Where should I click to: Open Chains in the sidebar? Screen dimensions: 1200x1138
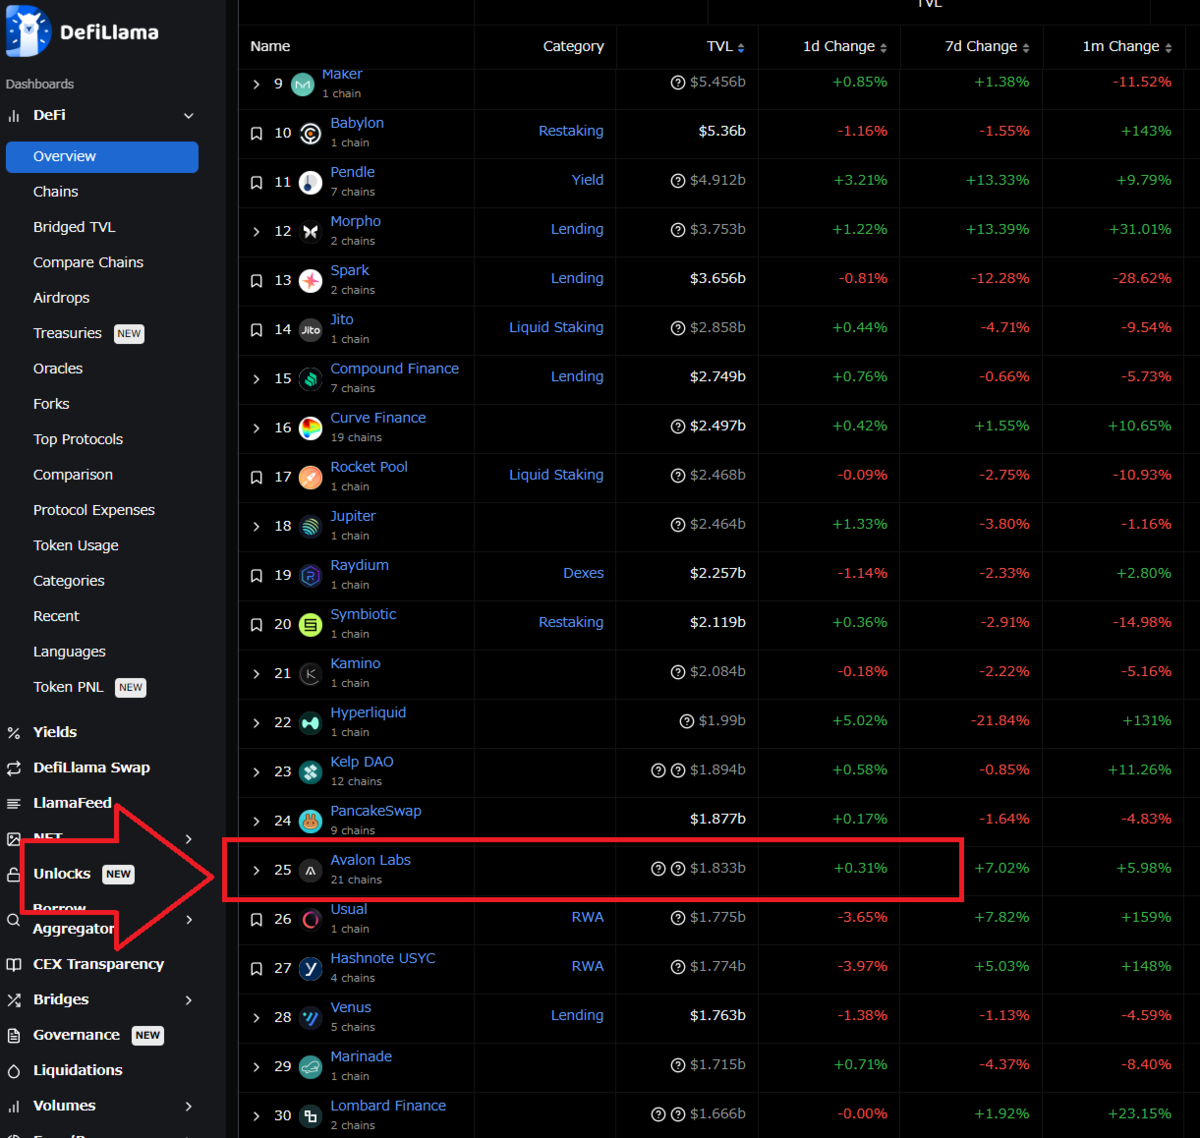click(56, 192)
